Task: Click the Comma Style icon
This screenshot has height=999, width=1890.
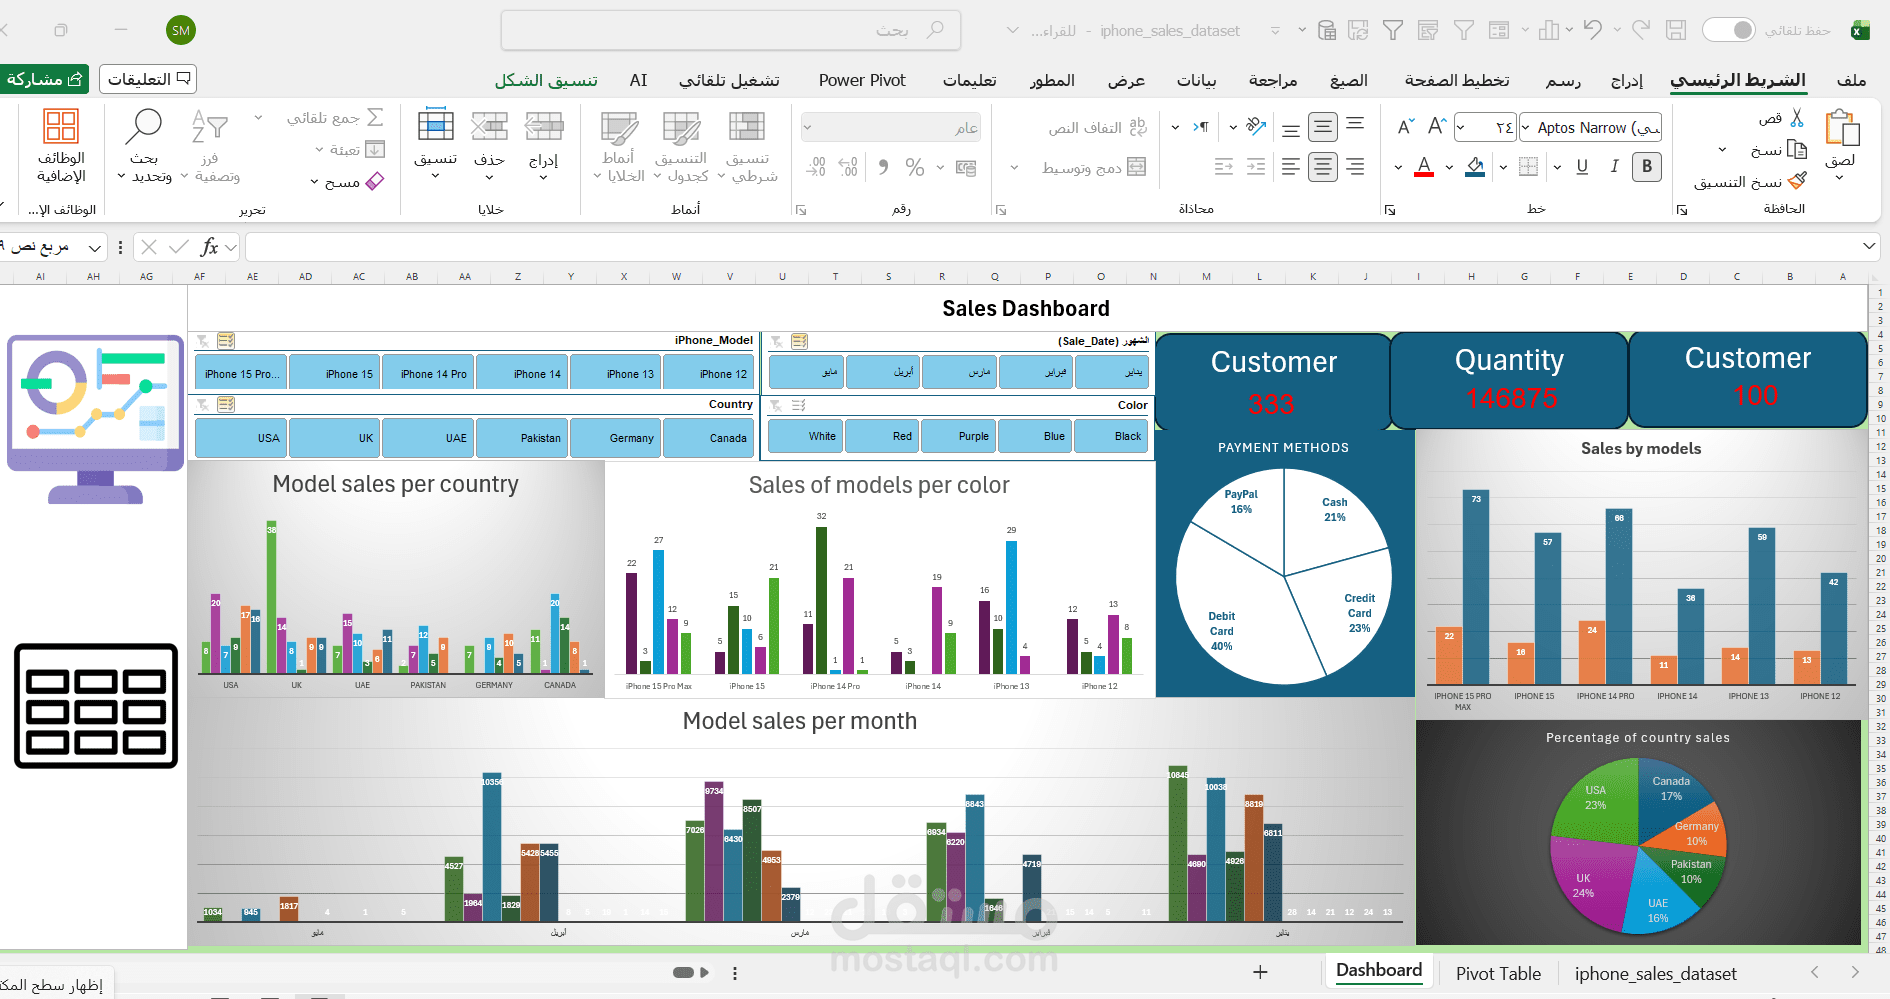Action: tap(882, 167)
